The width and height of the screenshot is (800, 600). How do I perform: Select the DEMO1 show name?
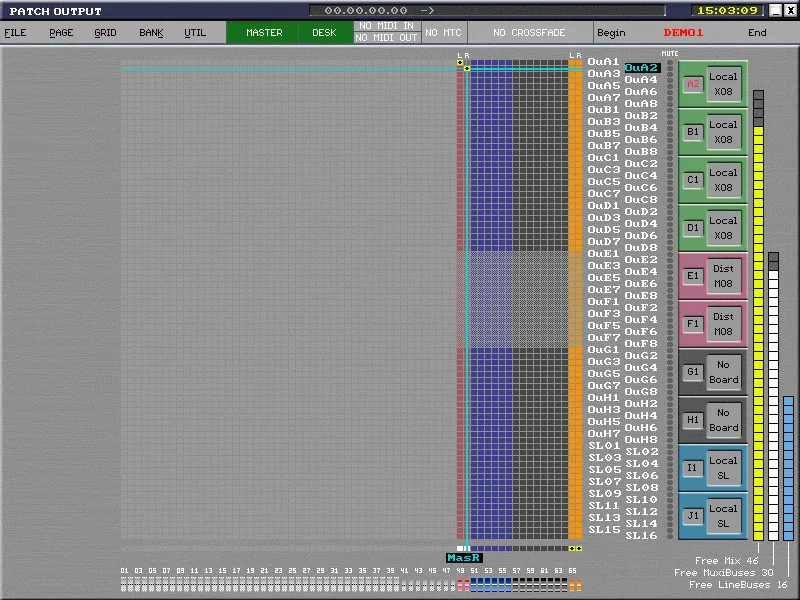[x=683, y=33]
